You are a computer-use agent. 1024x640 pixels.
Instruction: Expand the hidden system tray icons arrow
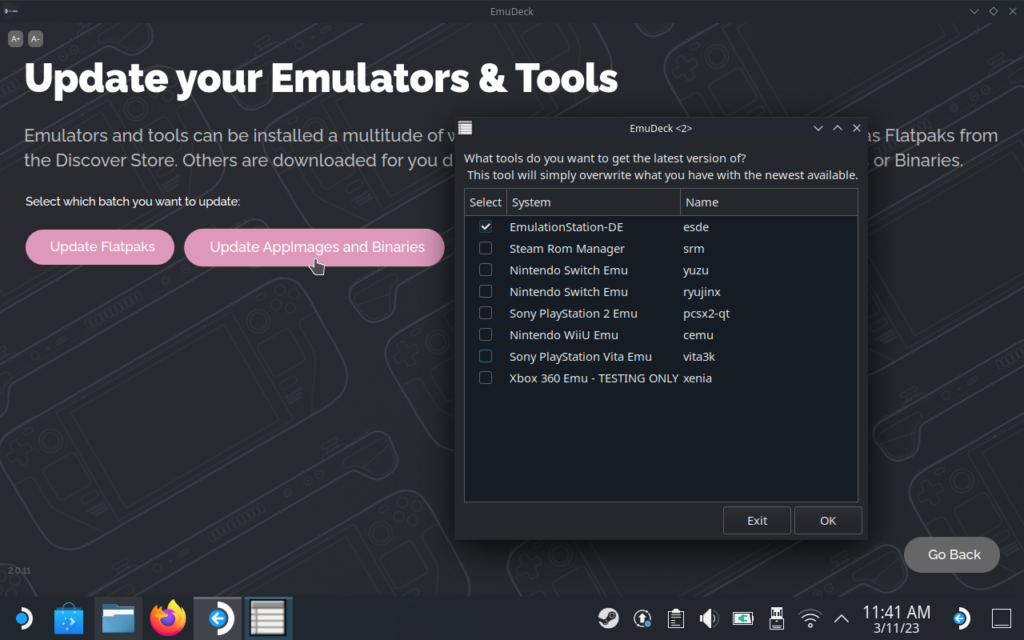[x=841, y=618]
